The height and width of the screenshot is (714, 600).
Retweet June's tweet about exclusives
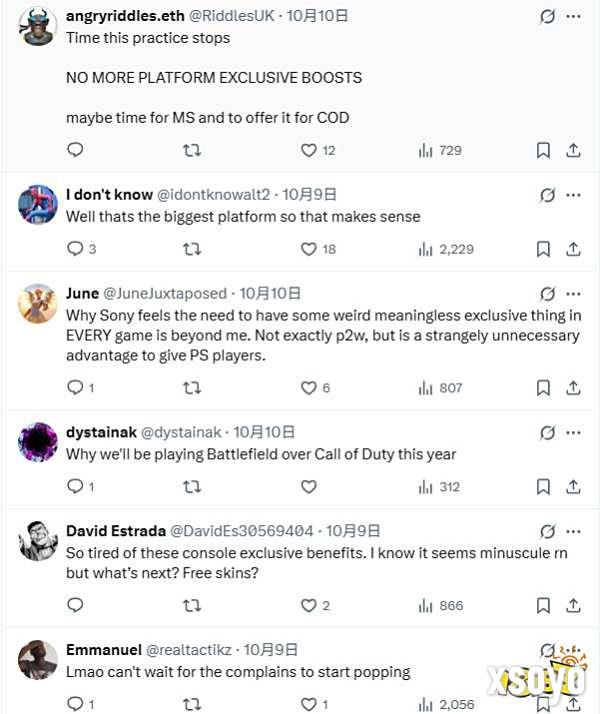192,388
